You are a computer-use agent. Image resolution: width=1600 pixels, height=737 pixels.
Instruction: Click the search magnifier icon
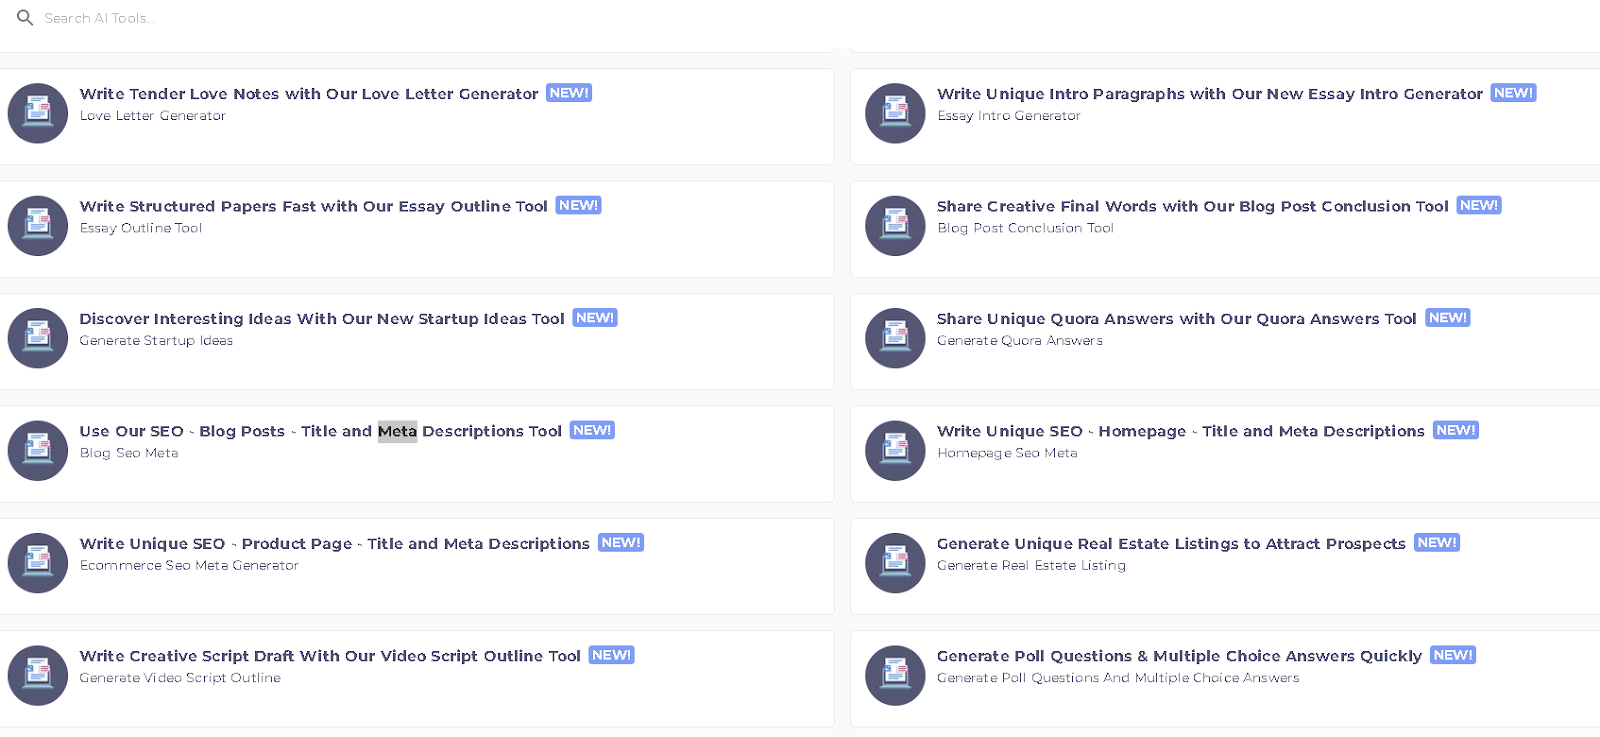tap(25, 18)
